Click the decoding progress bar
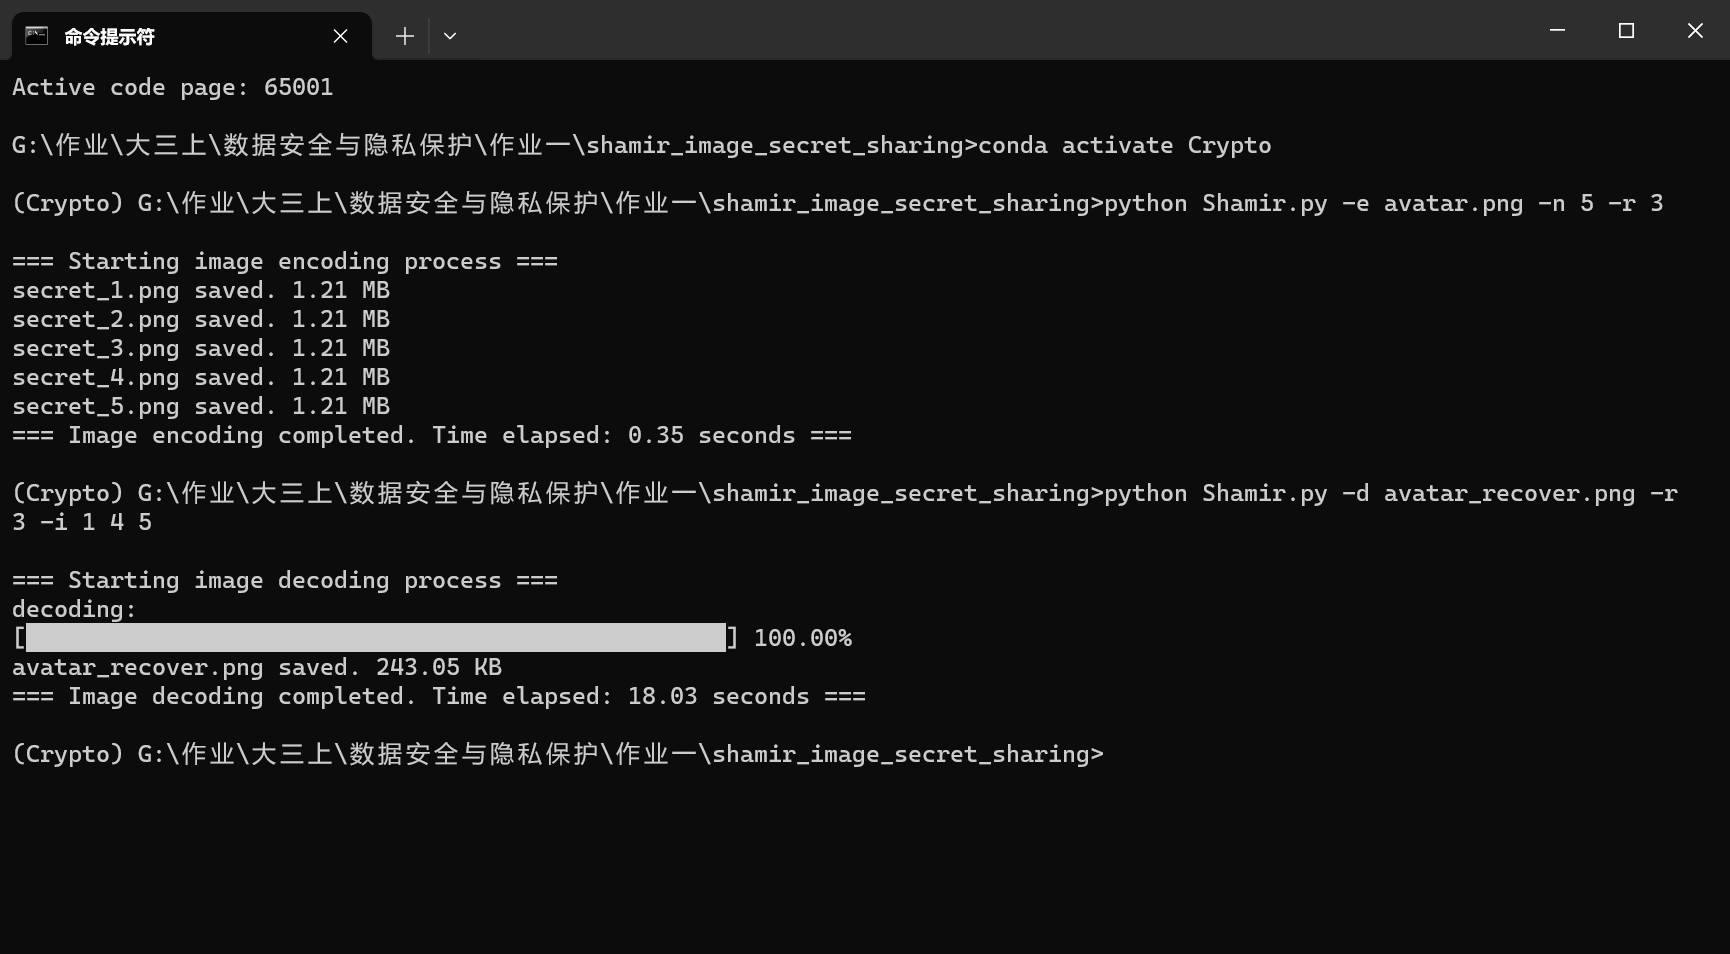 click(376, 637)
